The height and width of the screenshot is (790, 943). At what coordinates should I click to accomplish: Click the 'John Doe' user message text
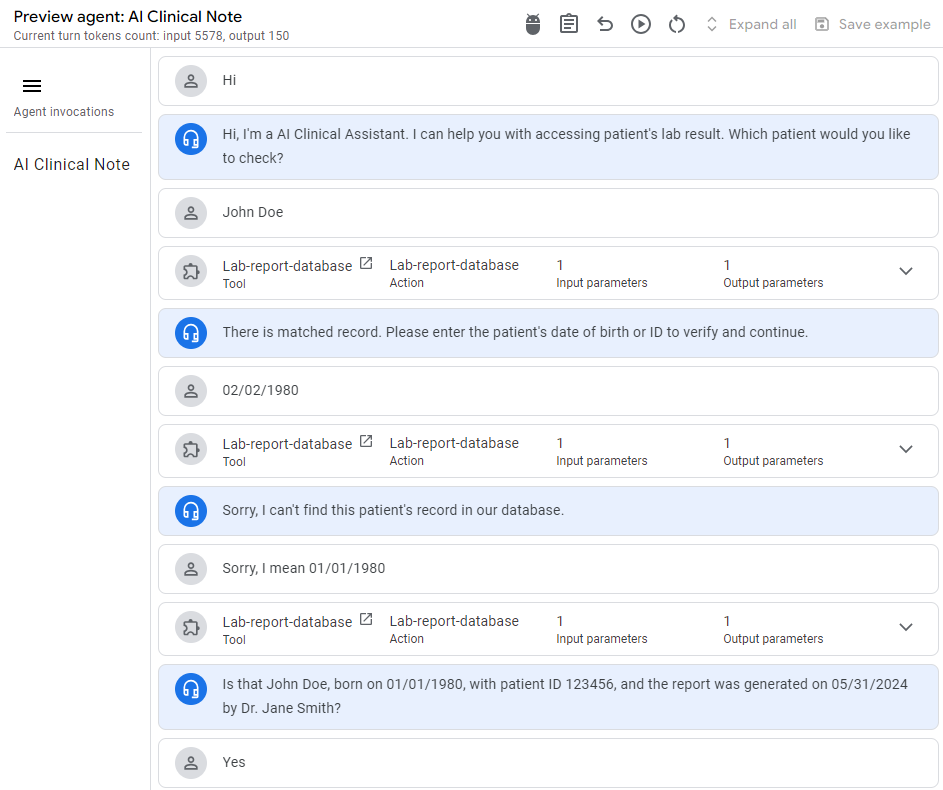(x=253, y=212)
